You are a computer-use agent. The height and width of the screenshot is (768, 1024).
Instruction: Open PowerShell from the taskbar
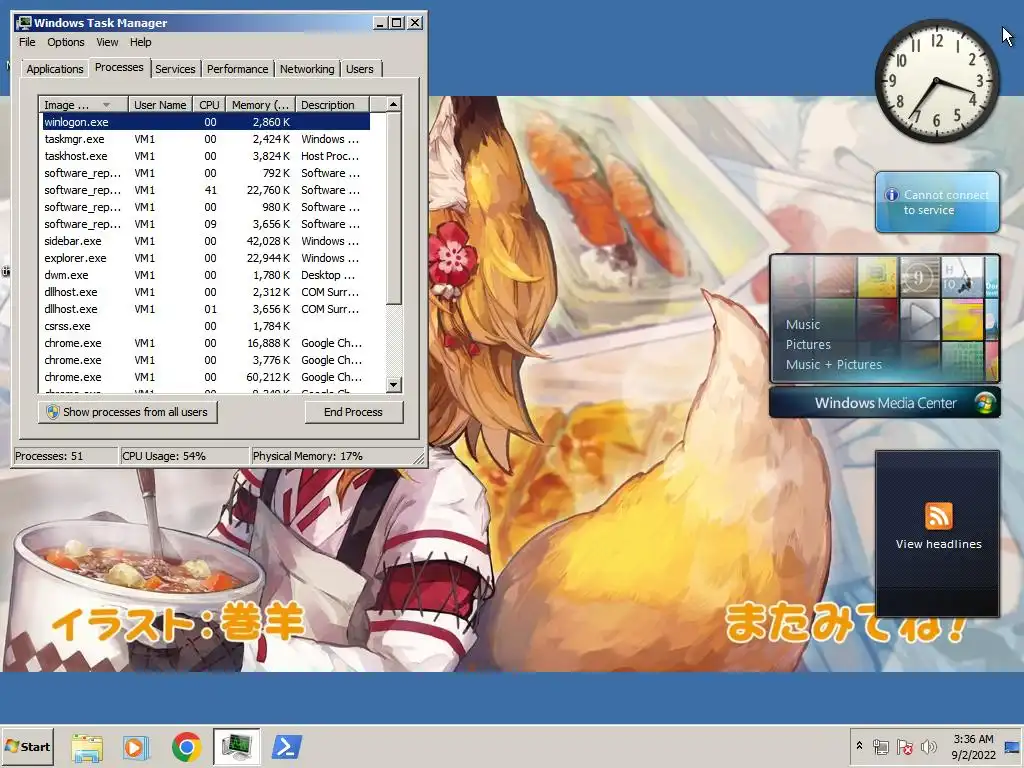coord(287,746)
